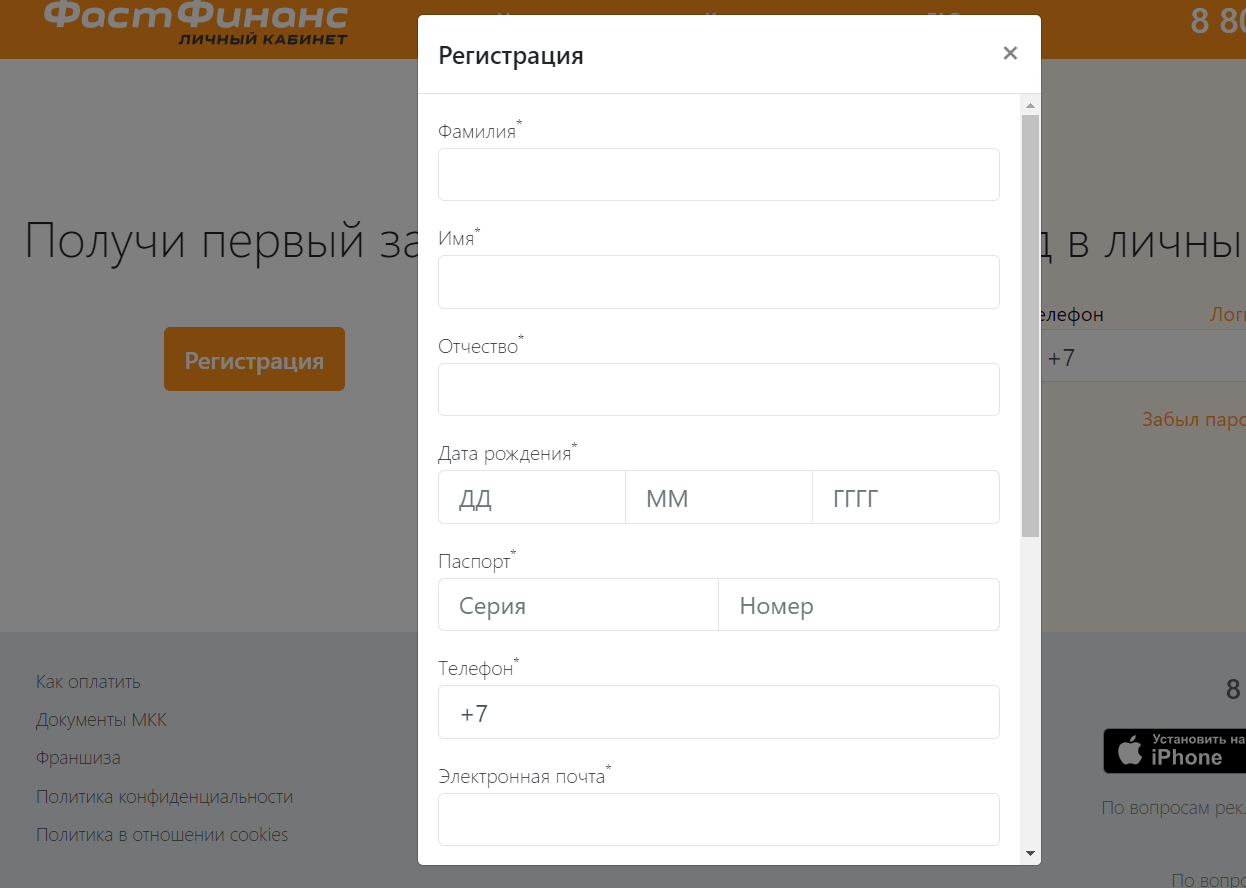
Task: Click the Фамилия input field
Action: pyautogui.click(x=719, y=174)
